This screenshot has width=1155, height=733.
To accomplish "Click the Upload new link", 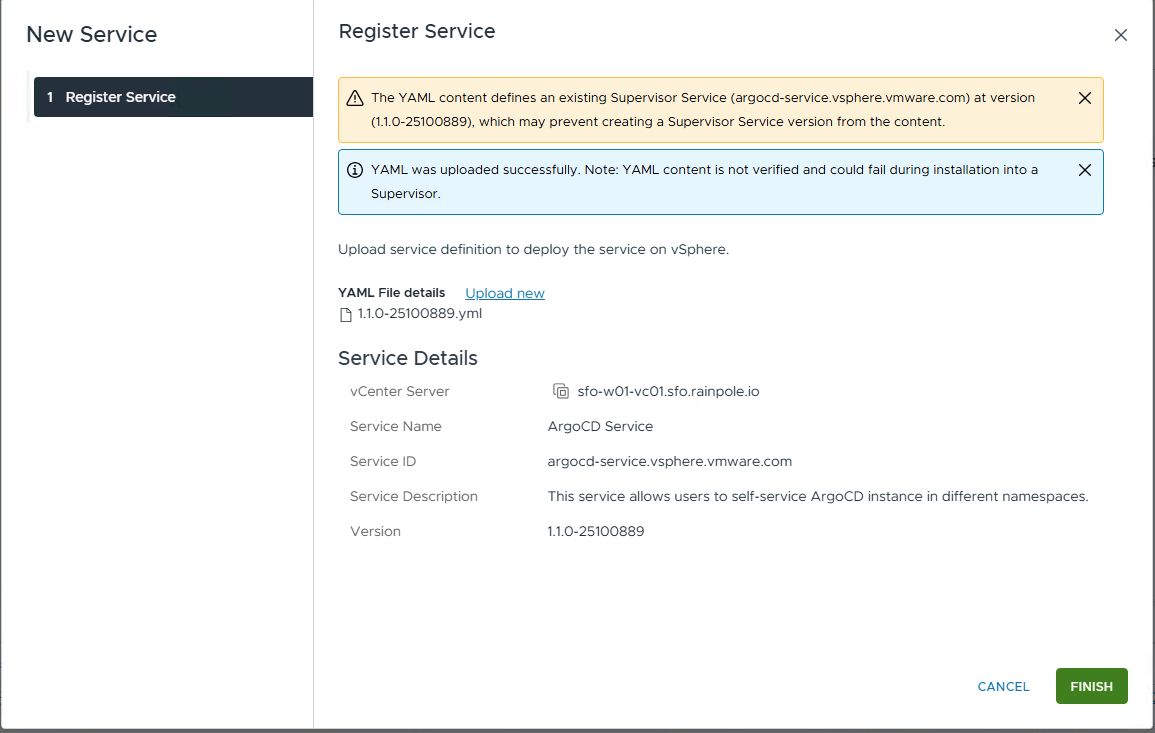I will pos(505,293).
